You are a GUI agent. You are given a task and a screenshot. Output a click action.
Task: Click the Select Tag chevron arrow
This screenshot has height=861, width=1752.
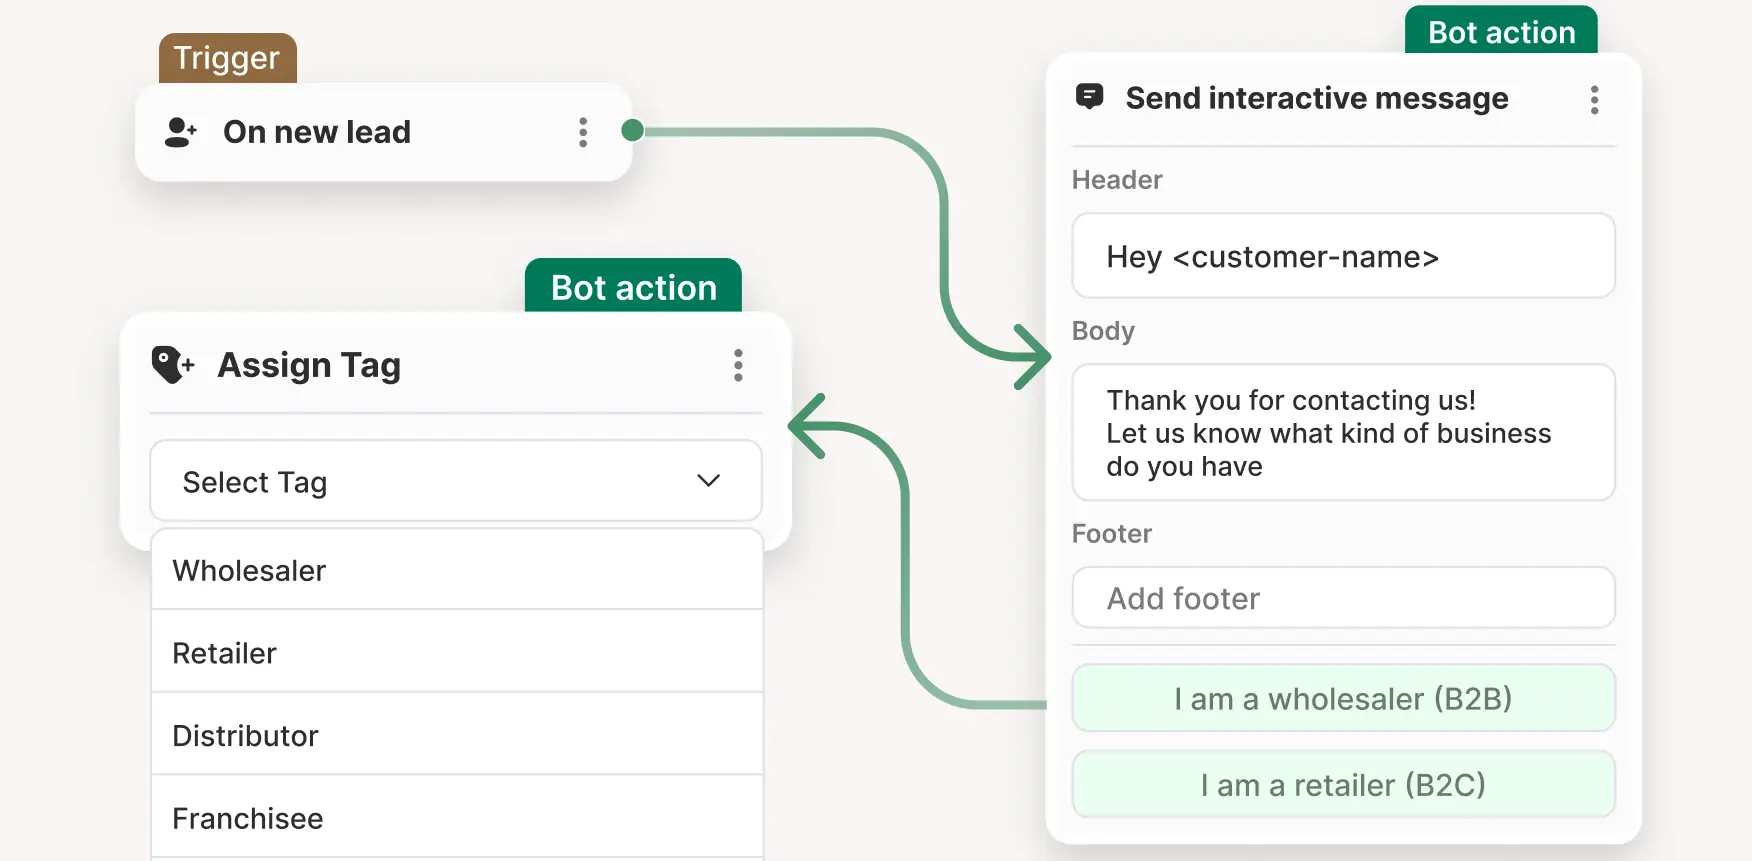(708, 481)
